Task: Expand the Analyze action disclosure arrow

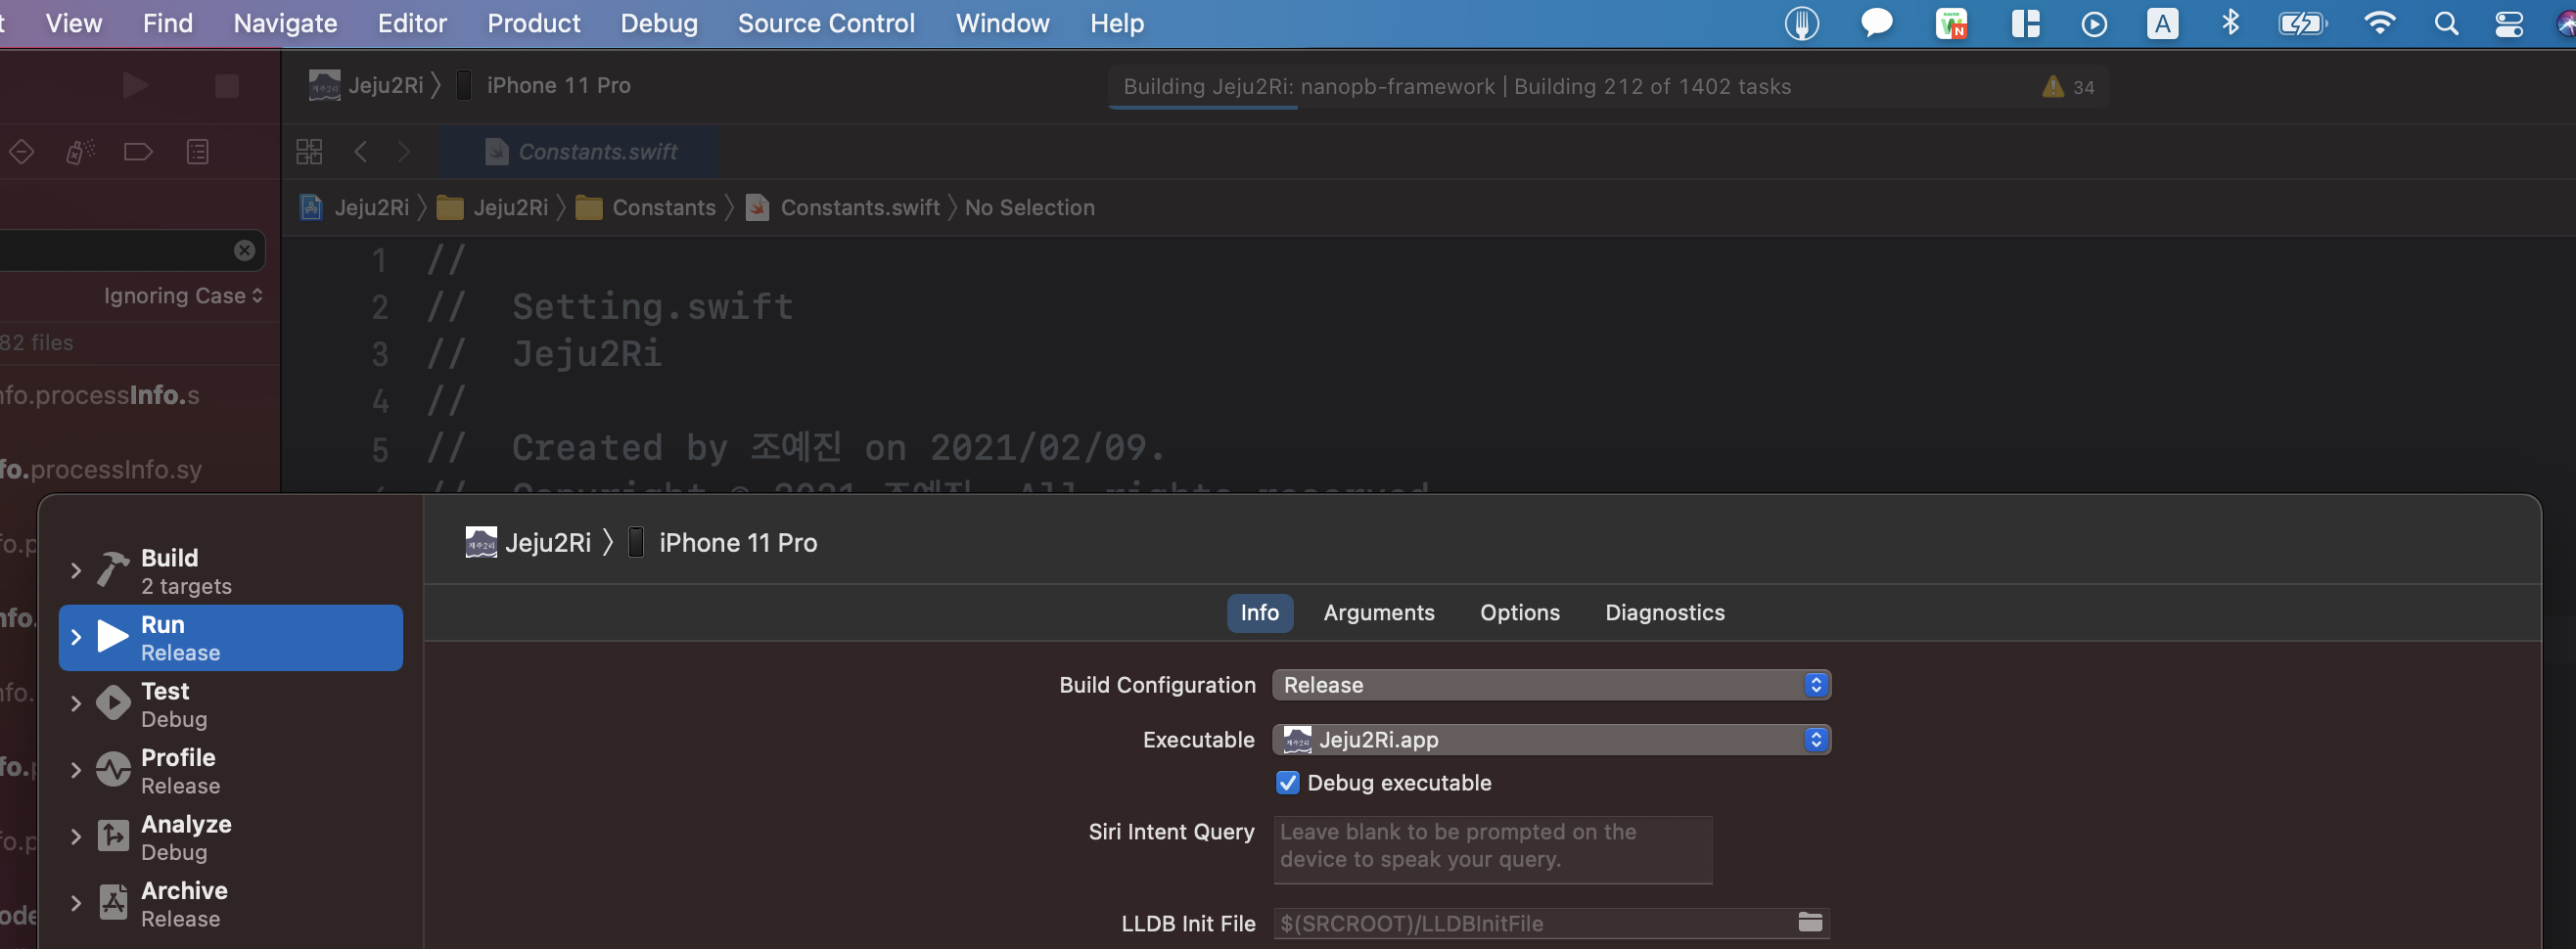Action: click(76, 837)
